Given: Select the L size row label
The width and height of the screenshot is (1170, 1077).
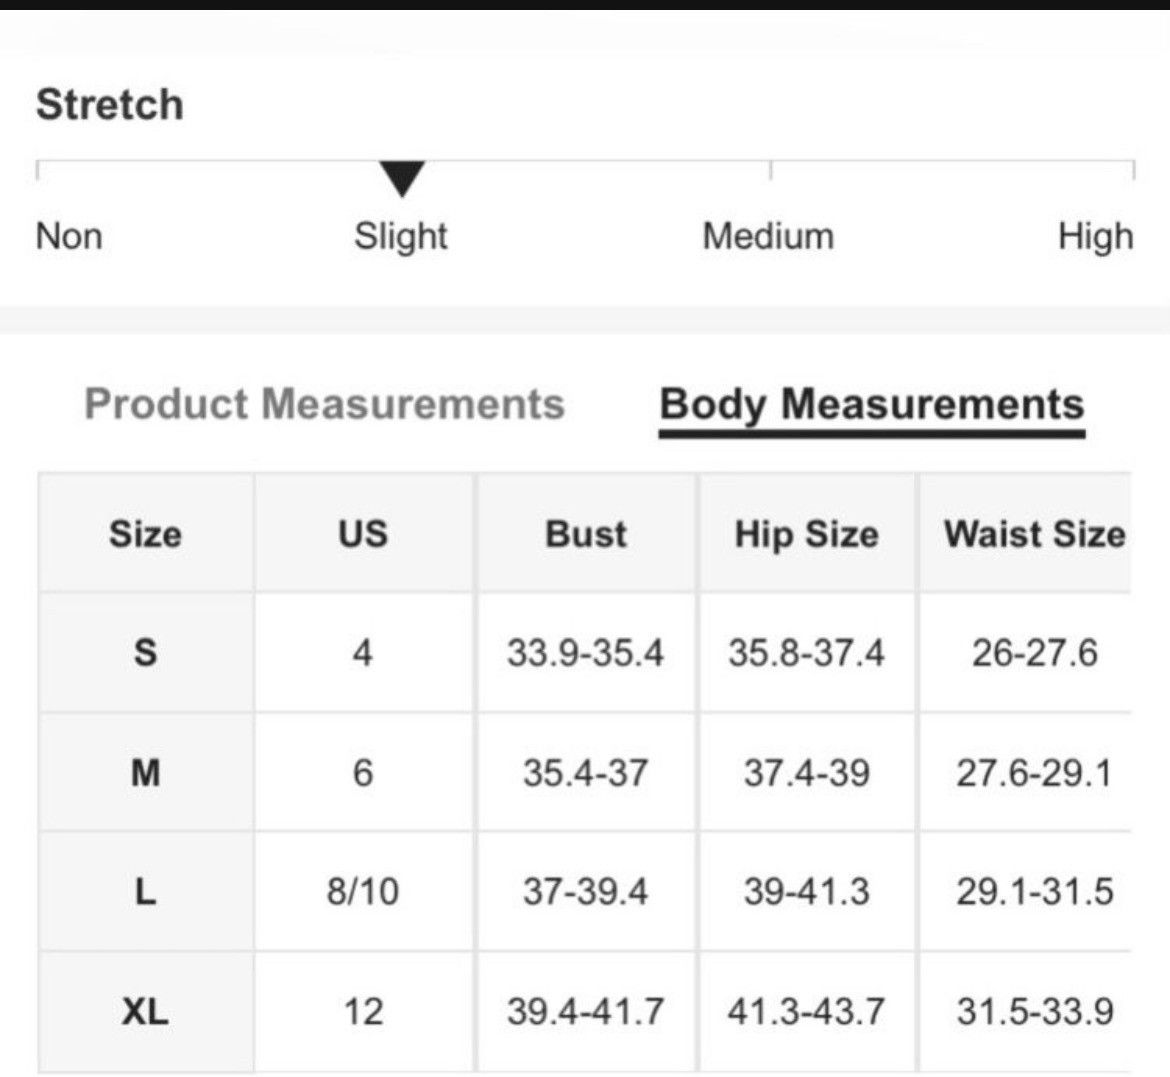Looking at the screenshot, I should pos(146,891).
